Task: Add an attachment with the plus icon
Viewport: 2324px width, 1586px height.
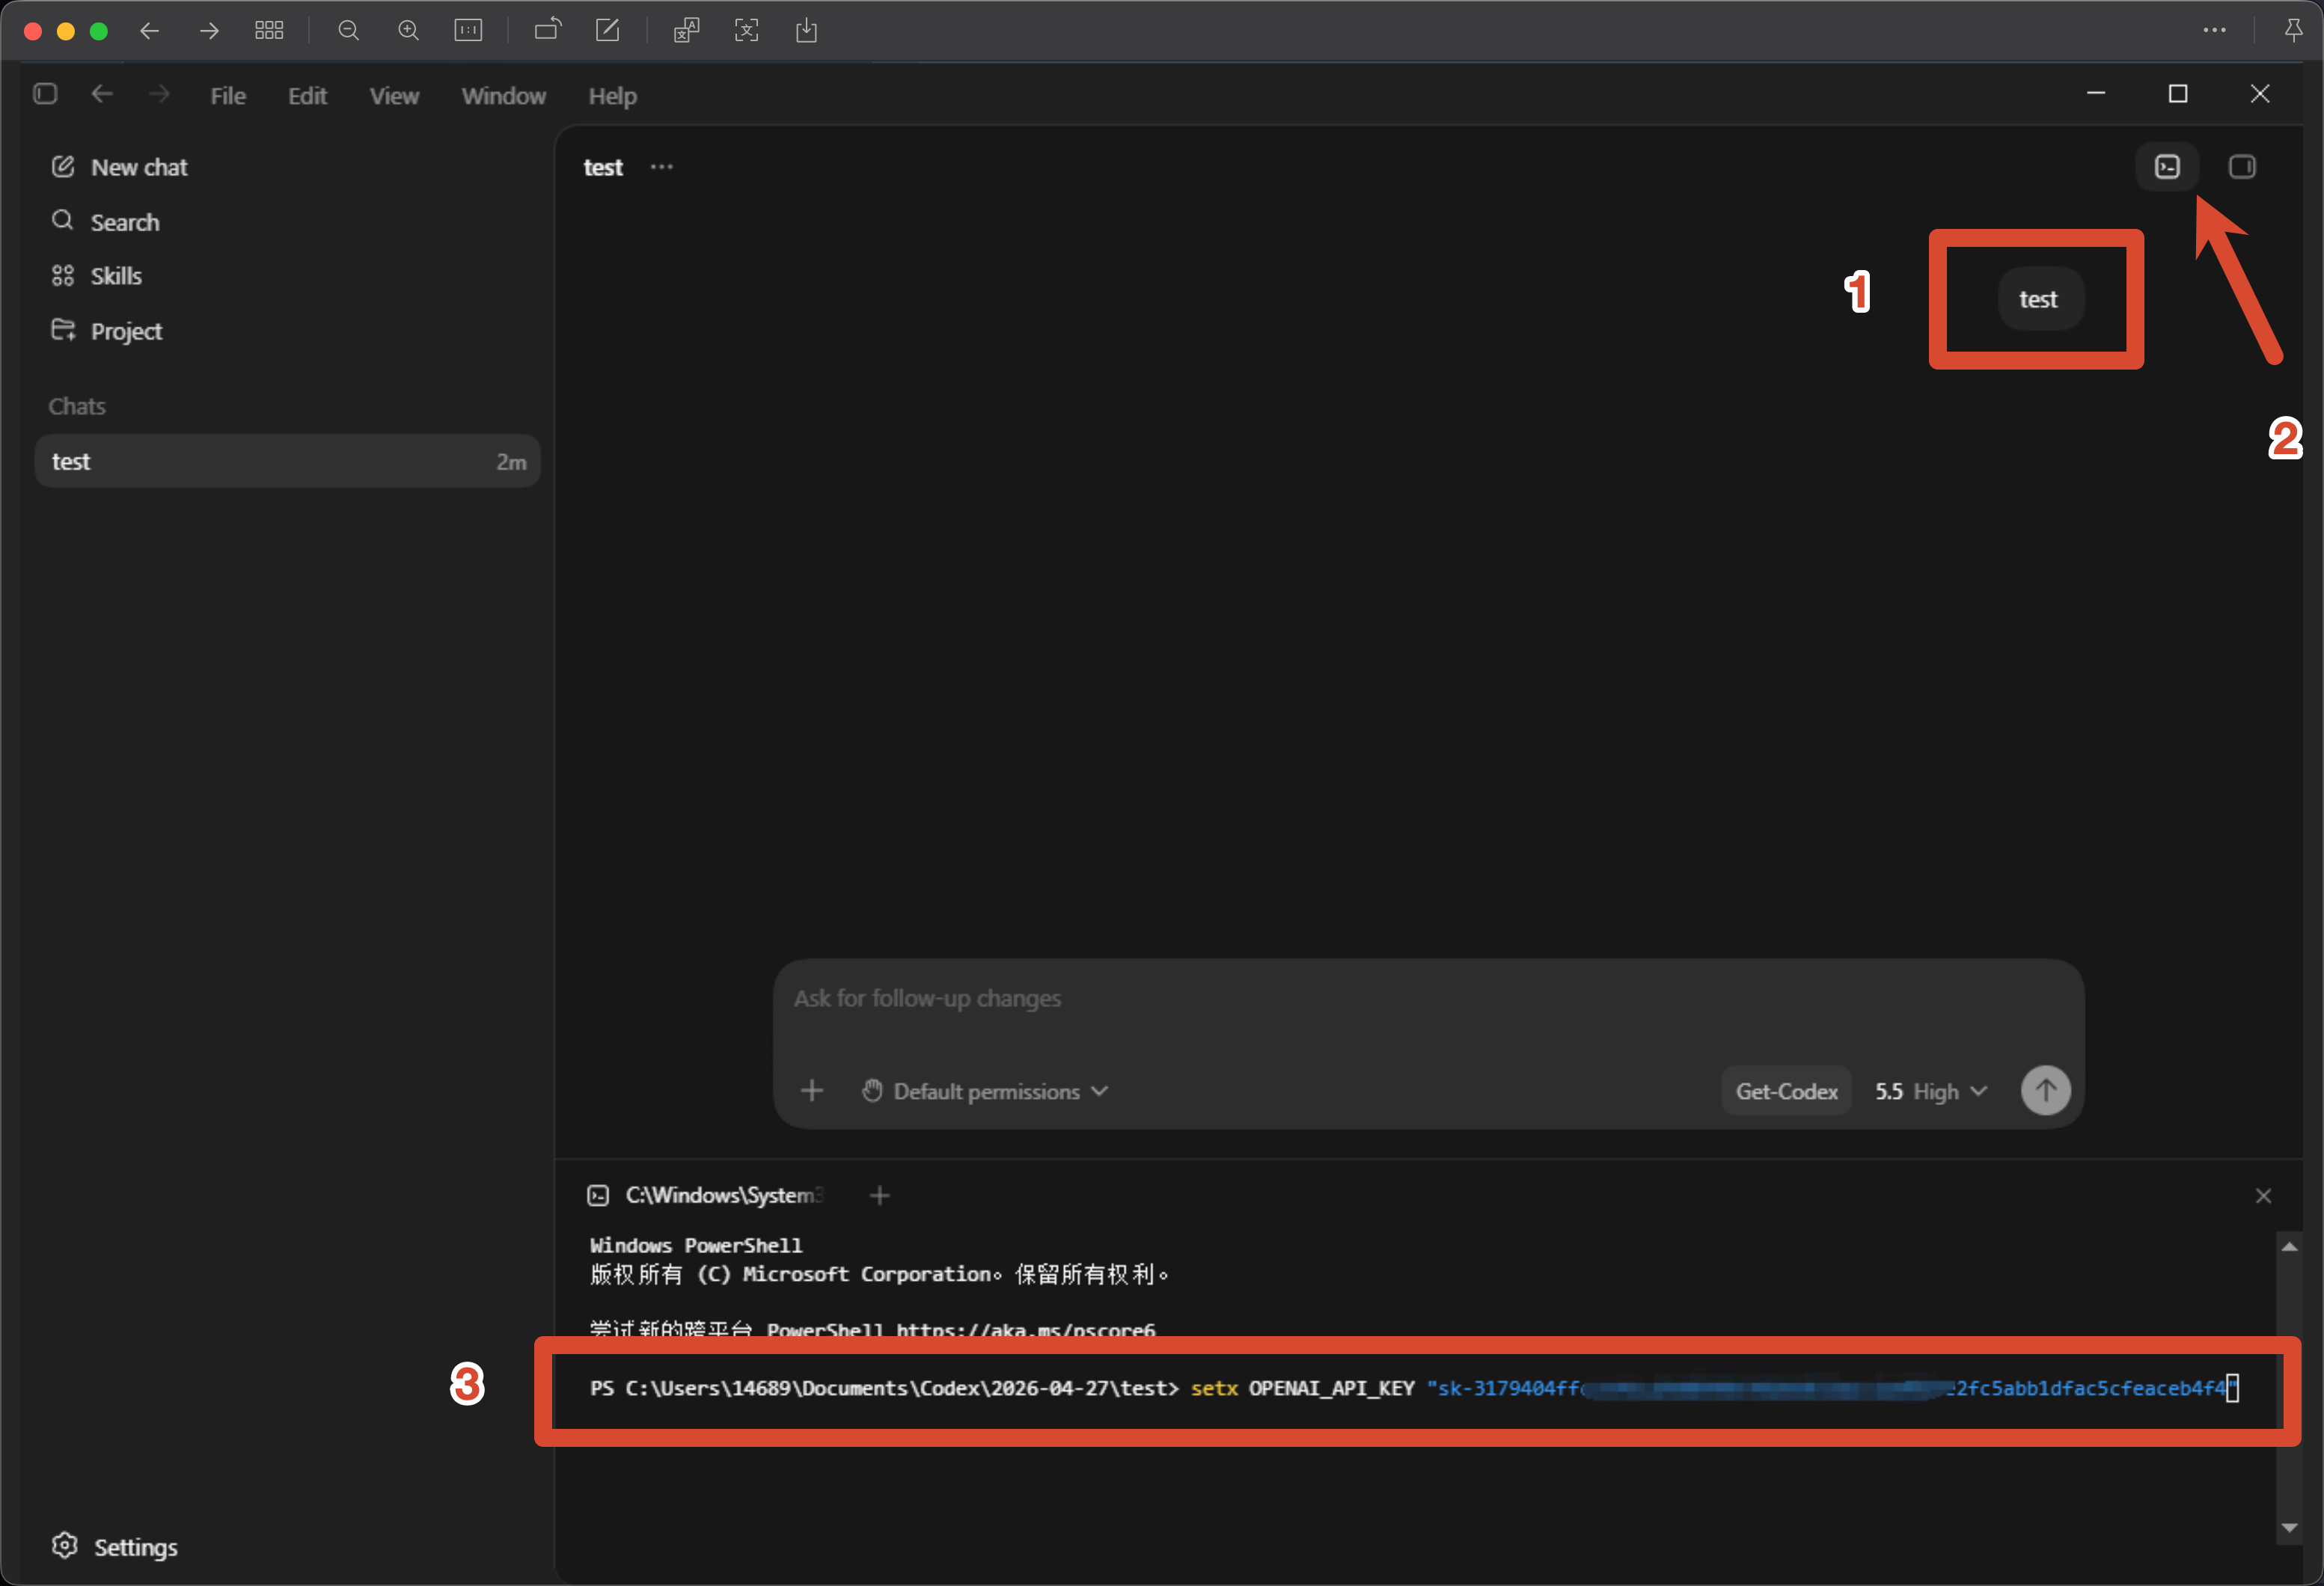Action: coord(812,1091)
